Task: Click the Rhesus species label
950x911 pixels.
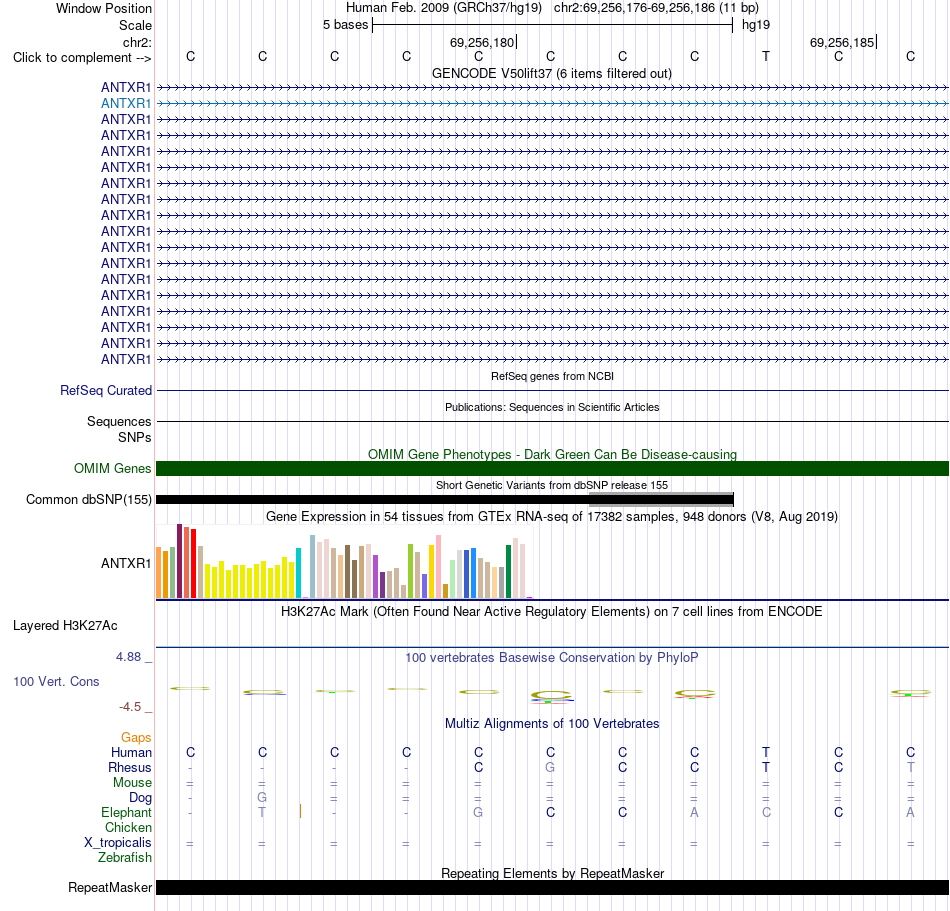Action: point(130,767)
